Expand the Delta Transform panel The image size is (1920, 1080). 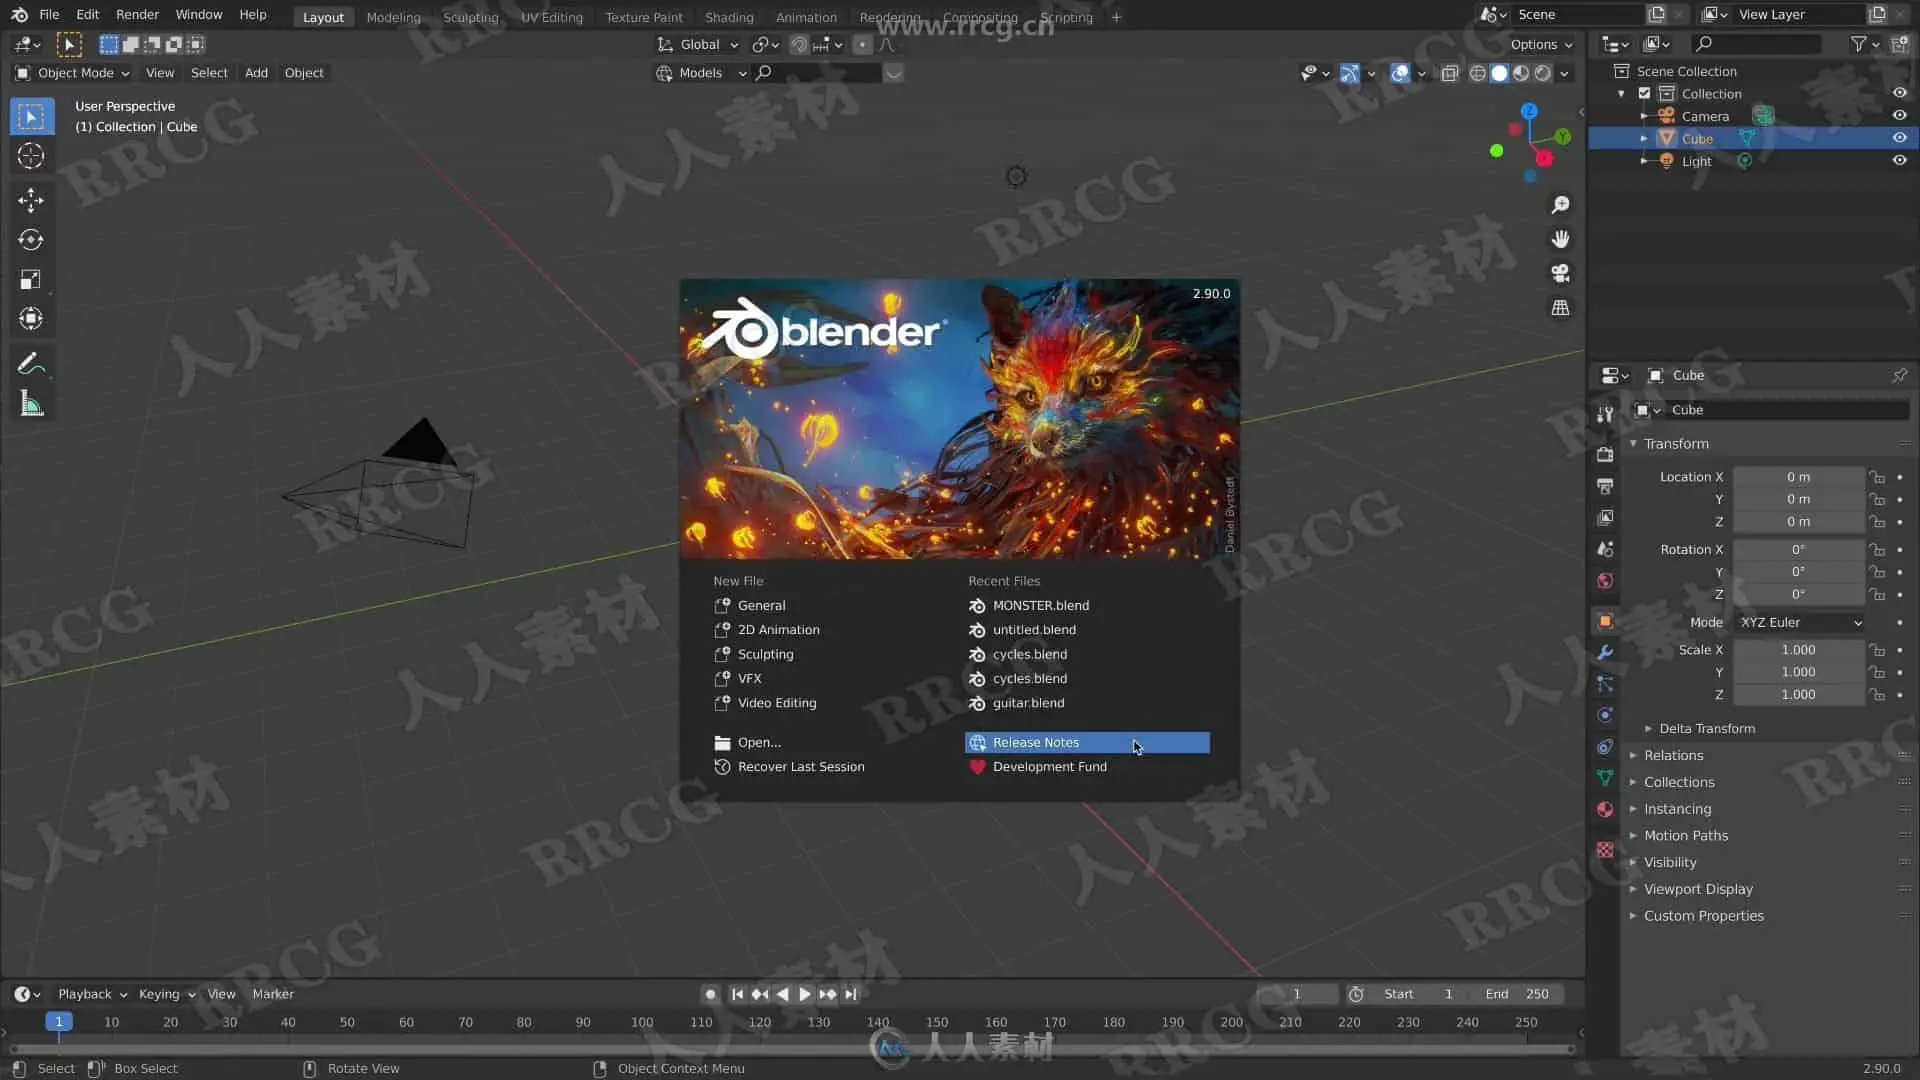1706,728
